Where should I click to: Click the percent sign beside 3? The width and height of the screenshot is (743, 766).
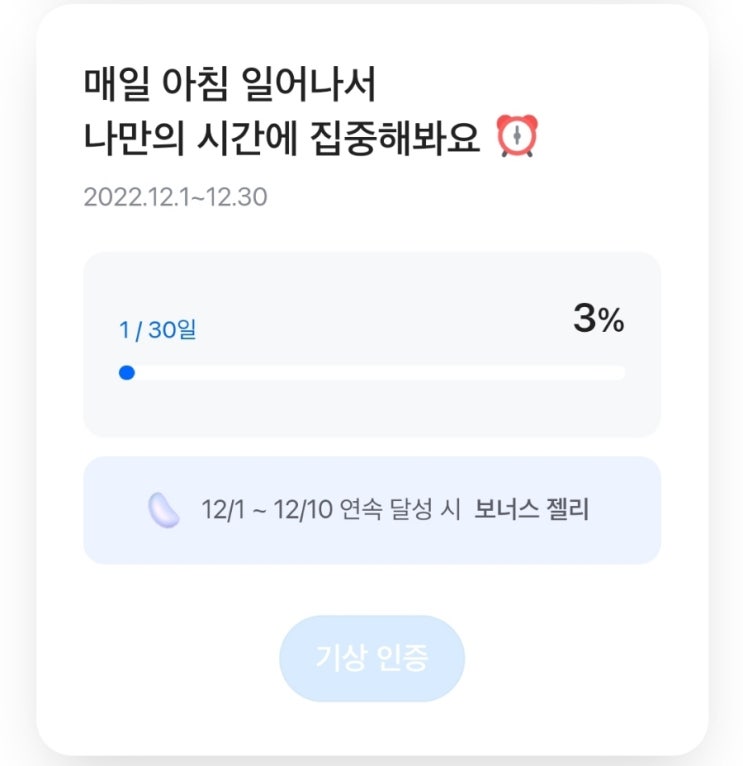coord(611,321)
